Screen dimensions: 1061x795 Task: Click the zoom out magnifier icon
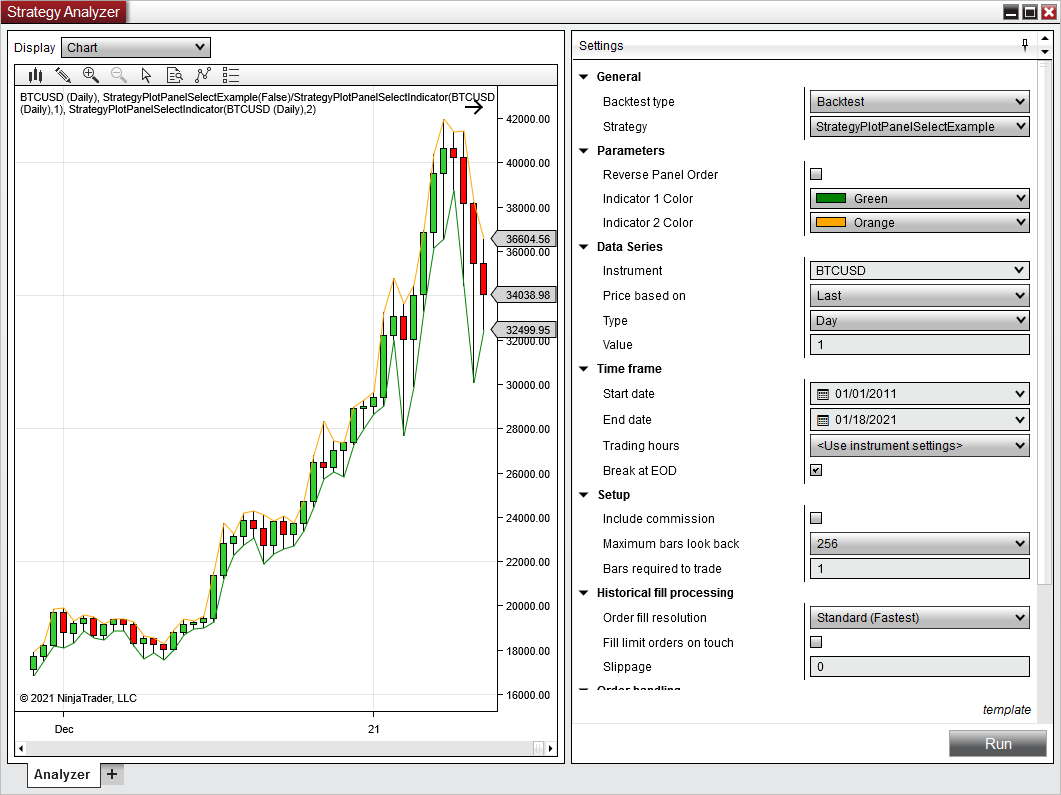(118, 75)
